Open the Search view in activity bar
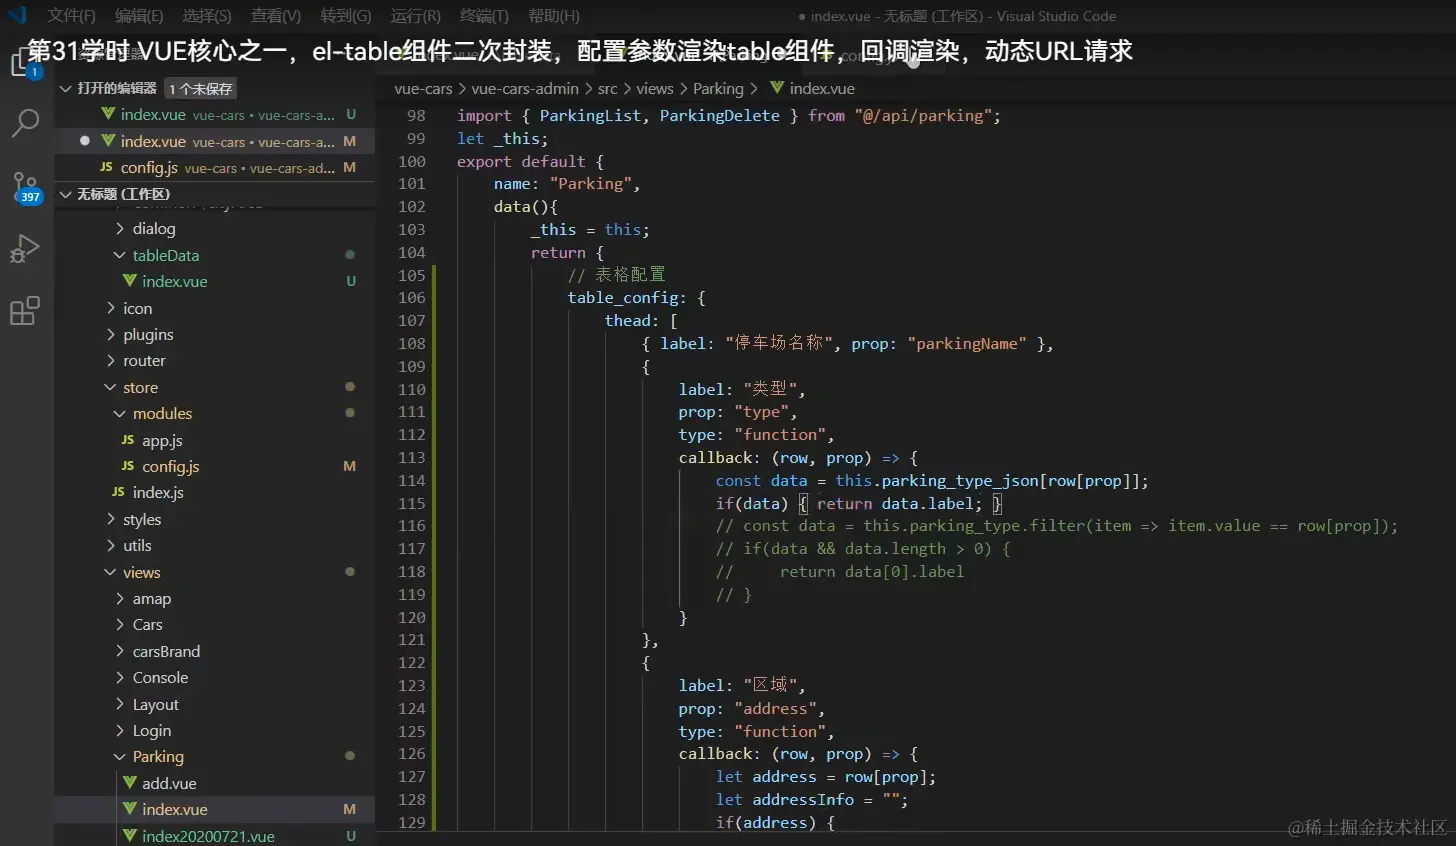The image size is (1456, 846). pyautogui.click(x=24, y=124)
